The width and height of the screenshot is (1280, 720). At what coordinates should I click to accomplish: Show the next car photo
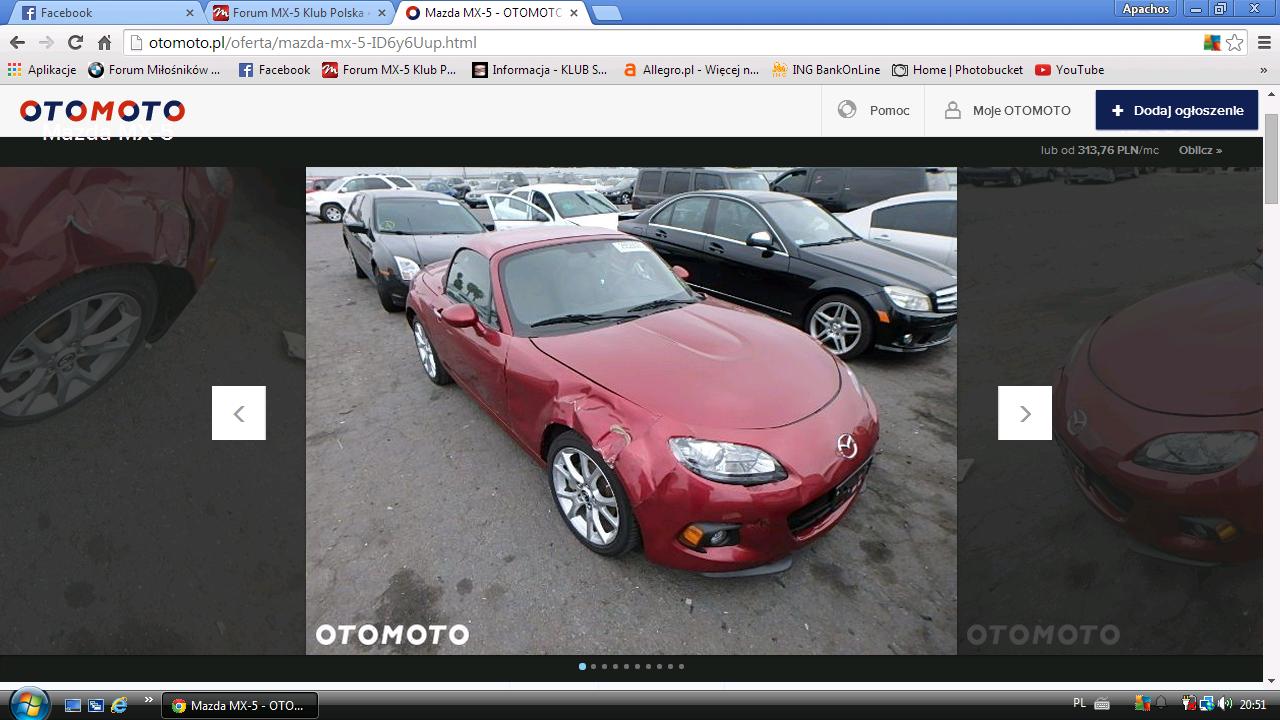point(1025,413)
